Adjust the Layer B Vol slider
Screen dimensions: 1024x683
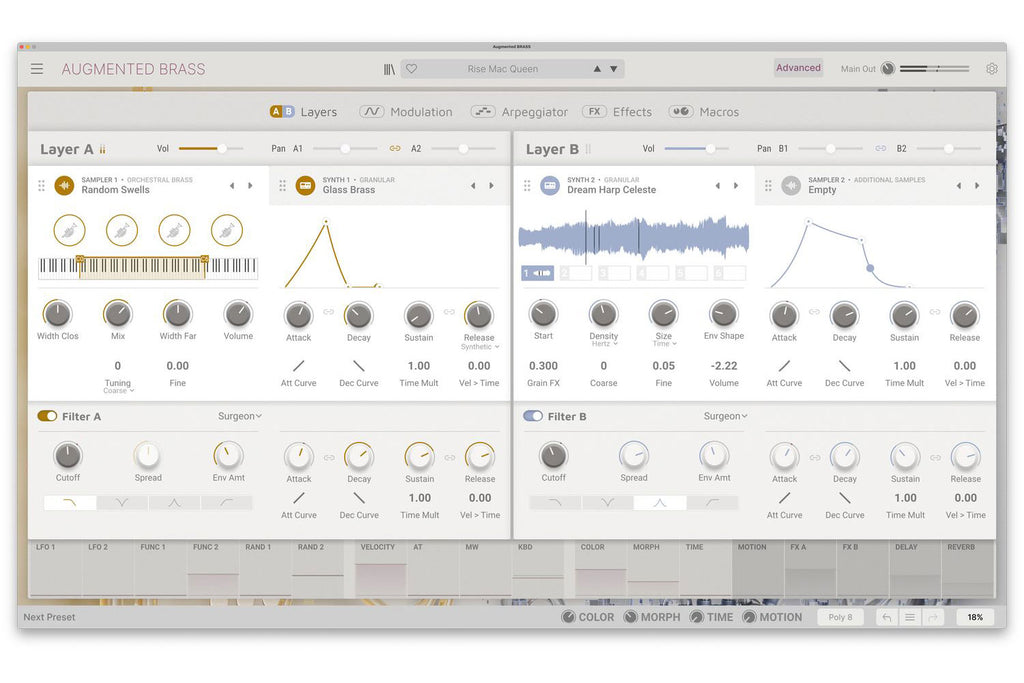697,148
